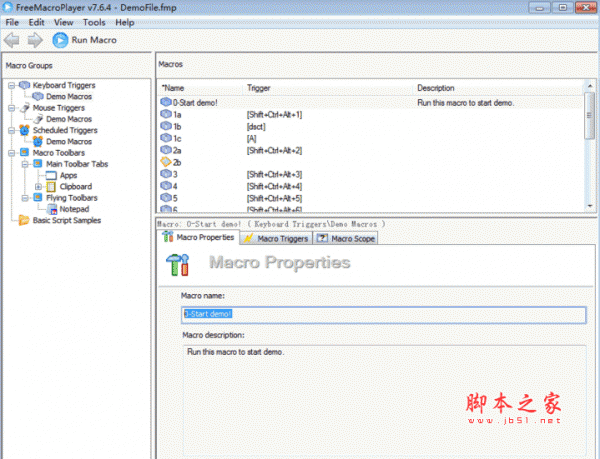Click the icon of macro 1b

(166, 126)
